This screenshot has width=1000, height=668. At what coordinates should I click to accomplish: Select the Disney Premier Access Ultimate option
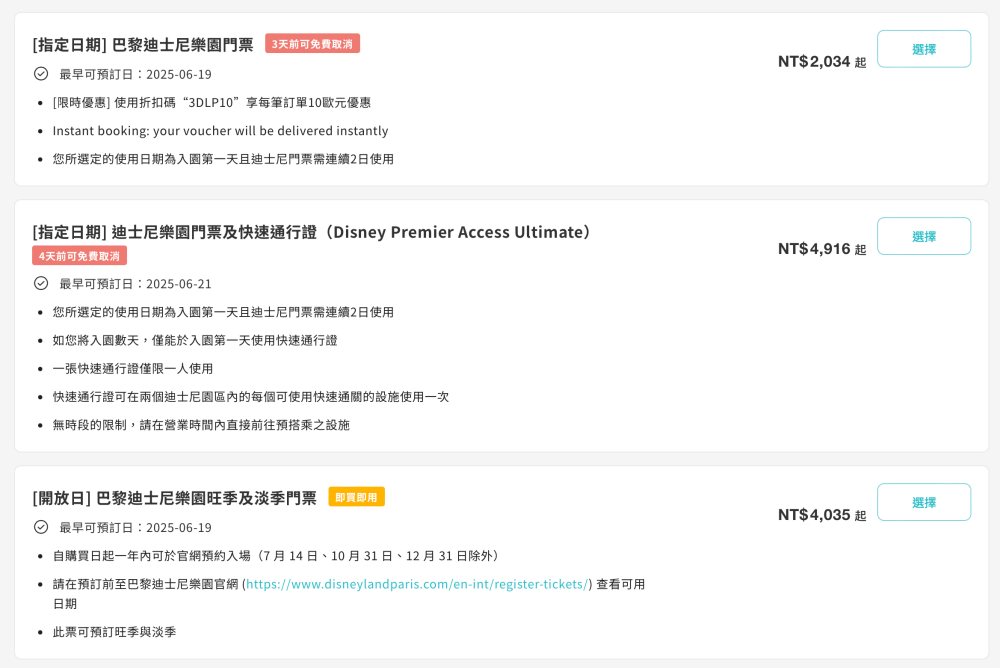pyautogui.click(x=923, y=236)
